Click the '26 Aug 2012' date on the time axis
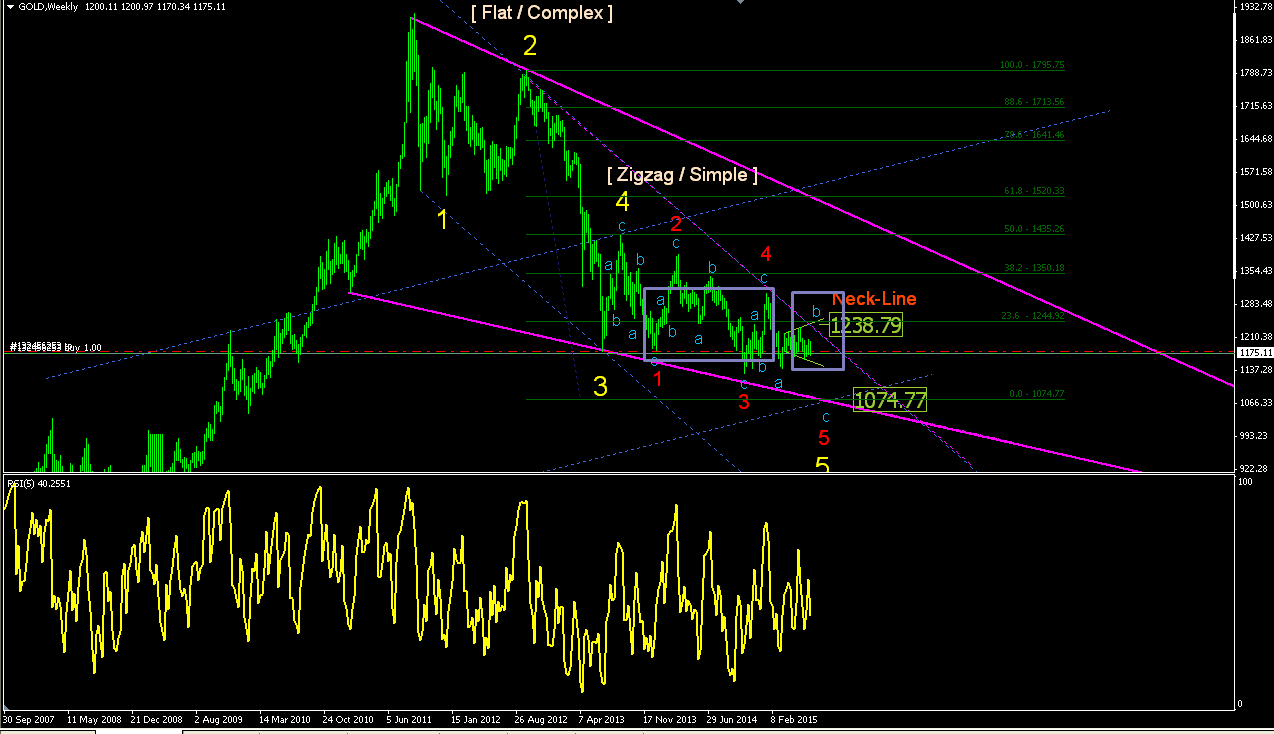The image size is (1274, 734). pos(540,719)
